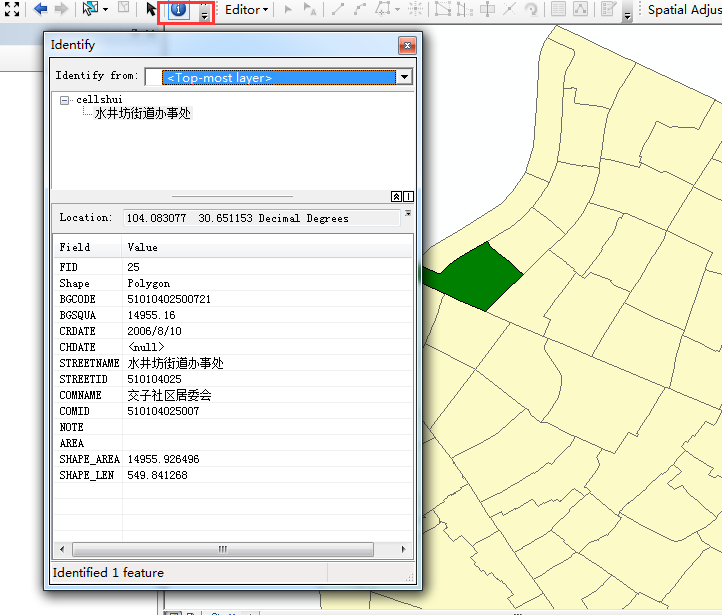Close the Identify window
The image size is (722, 615).
(406, 45)
